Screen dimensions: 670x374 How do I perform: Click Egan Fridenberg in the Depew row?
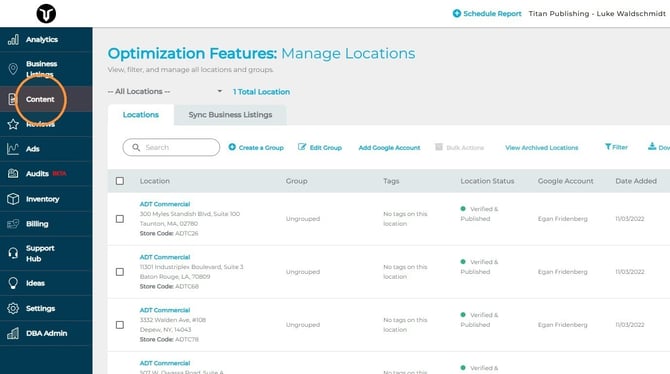[562, 324]
